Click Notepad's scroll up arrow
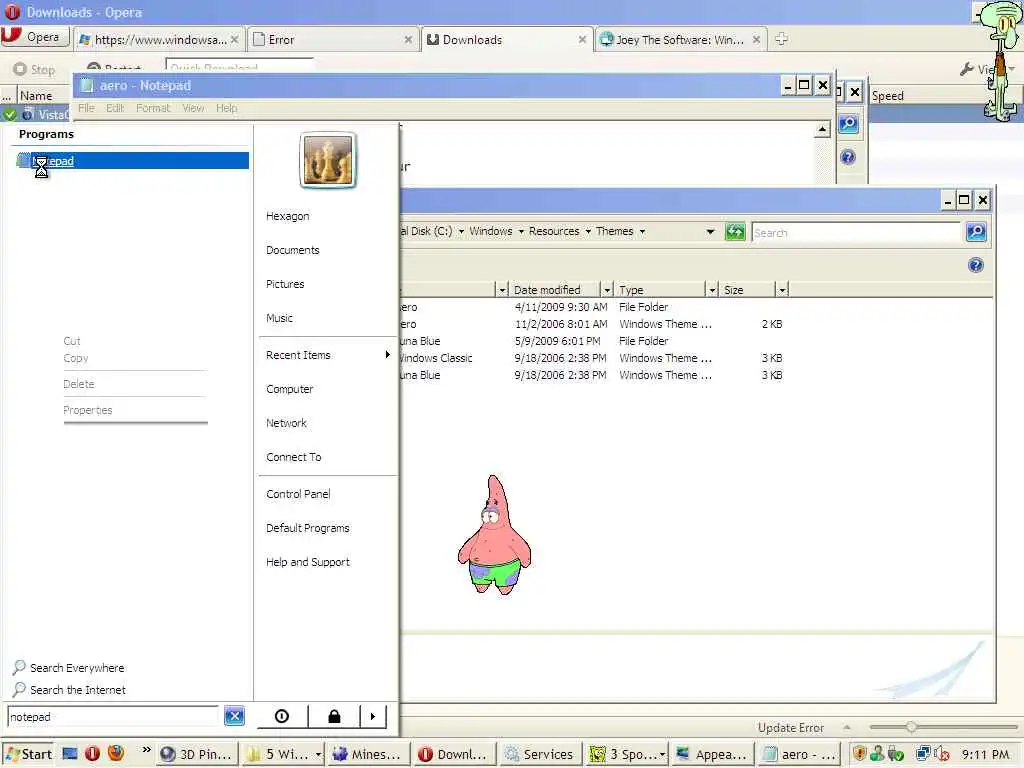Screen dimensions: 1024x768 coord(822,129)
